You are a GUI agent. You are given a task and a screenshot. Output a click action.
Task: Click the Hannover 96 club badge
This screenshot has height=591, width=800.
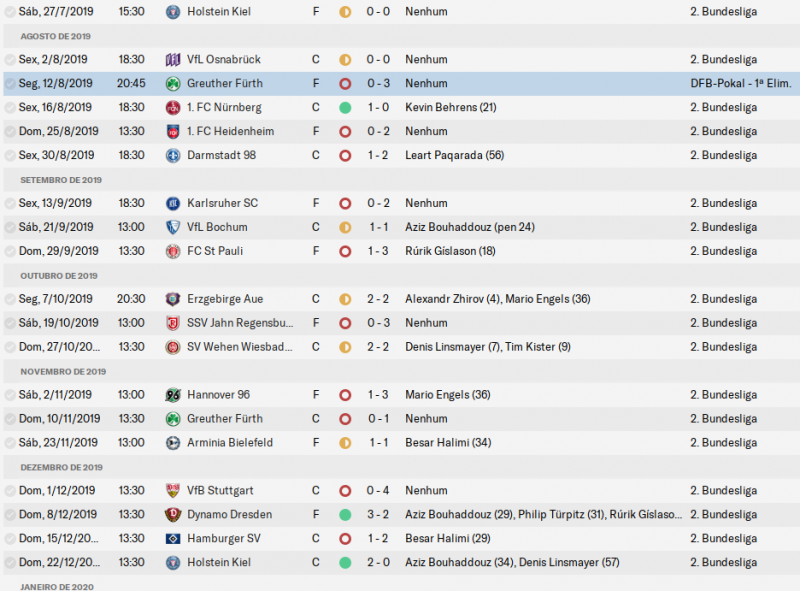tap(172, 395)
